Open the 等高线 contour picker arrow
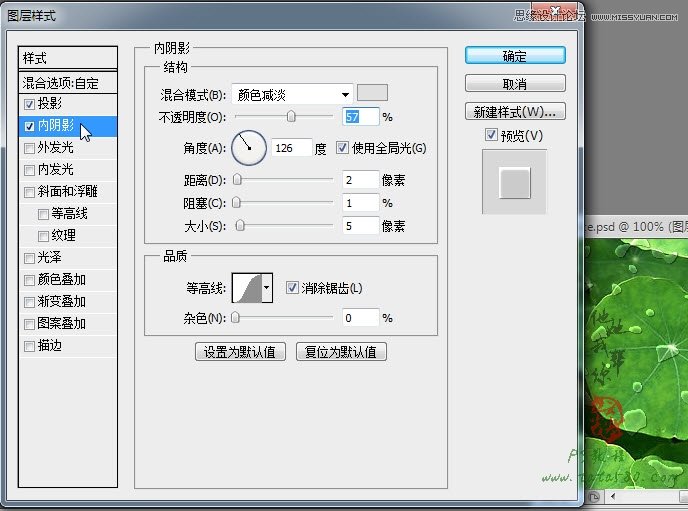 pyautogui.click(x=267, y=288)
